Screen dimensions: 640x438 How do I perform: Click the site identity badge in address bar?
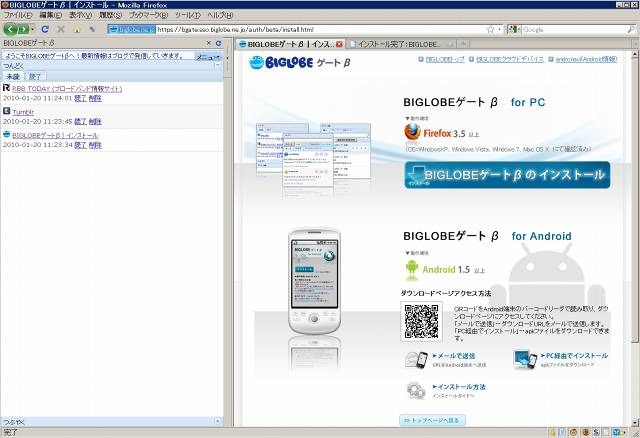[132, 29]
